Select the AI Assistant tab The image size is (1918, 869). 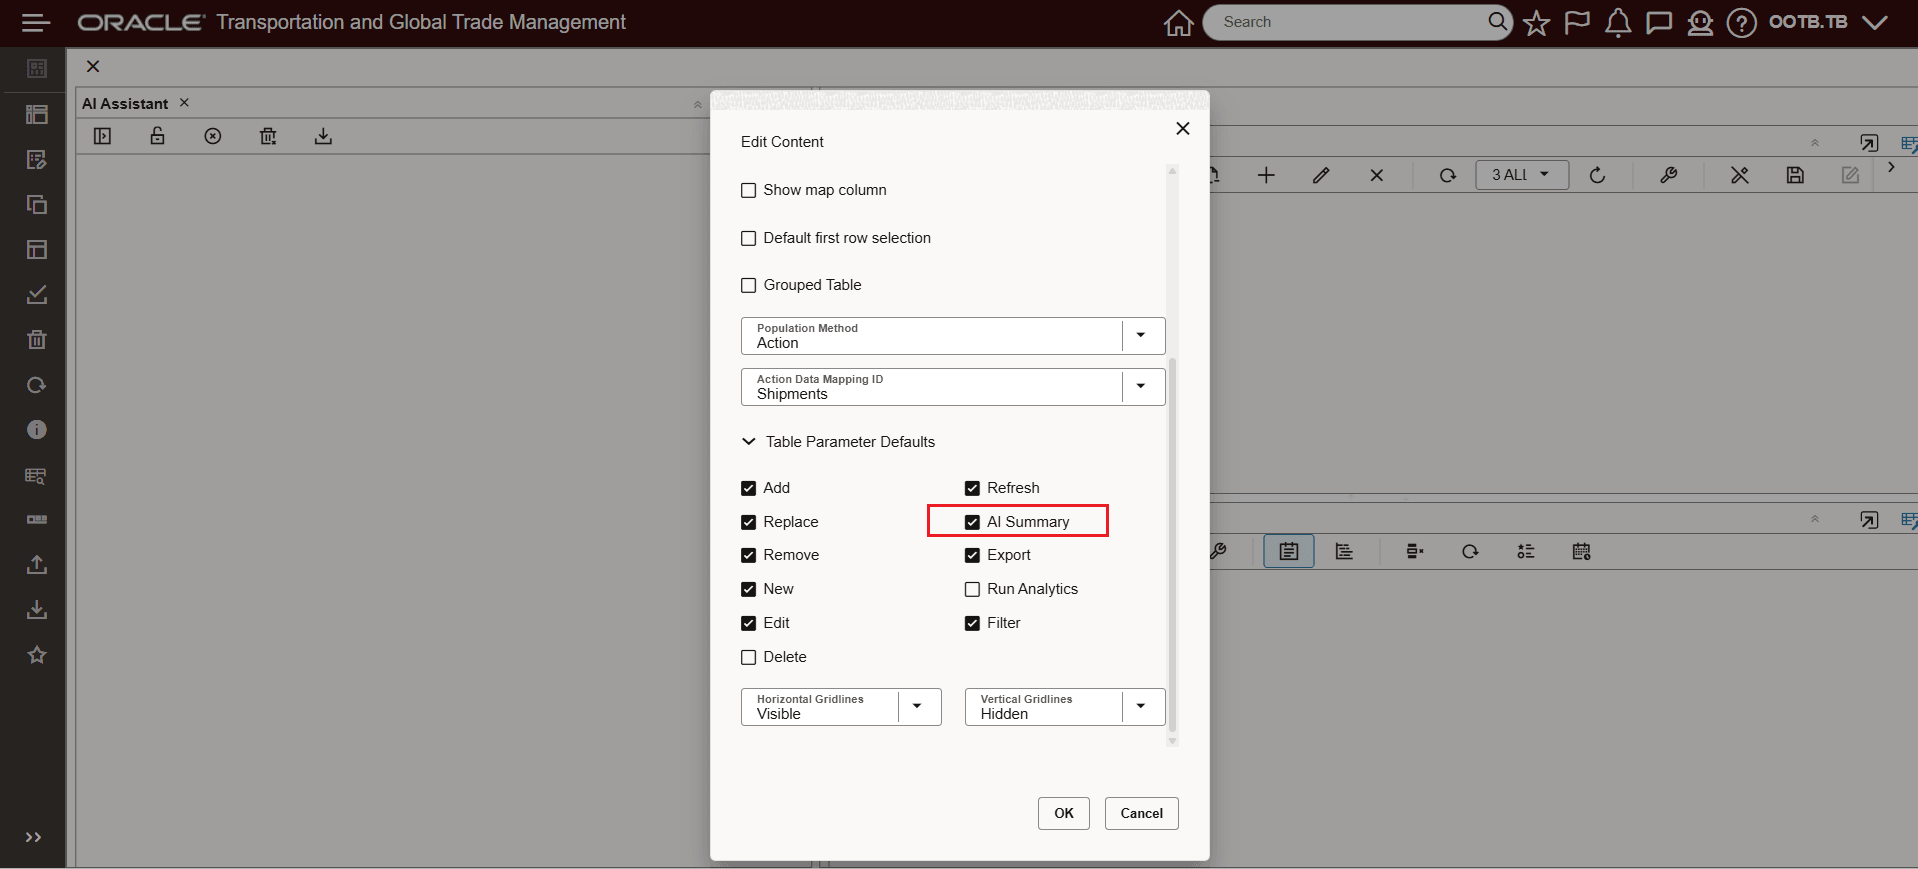pos(125,103)
